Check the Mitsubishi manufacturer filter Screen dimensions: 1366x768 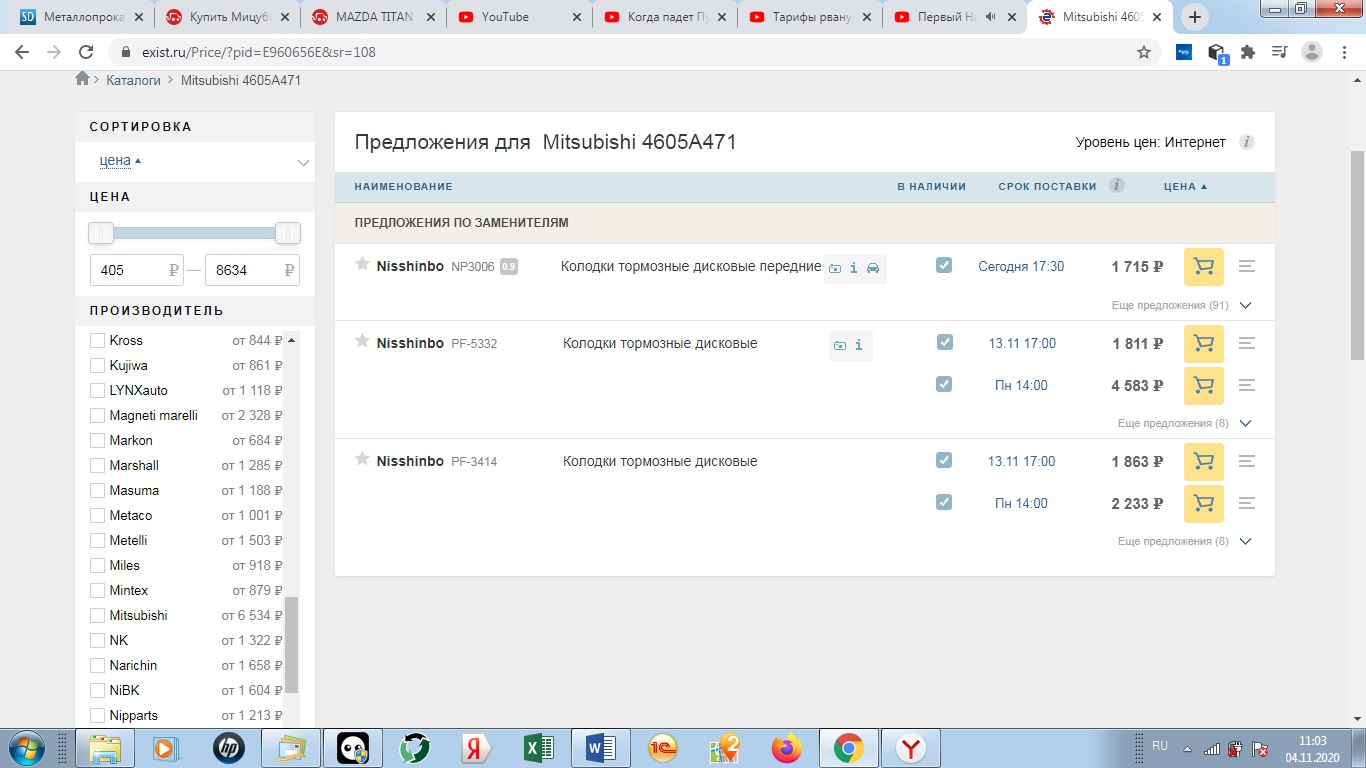pos(97,615)
